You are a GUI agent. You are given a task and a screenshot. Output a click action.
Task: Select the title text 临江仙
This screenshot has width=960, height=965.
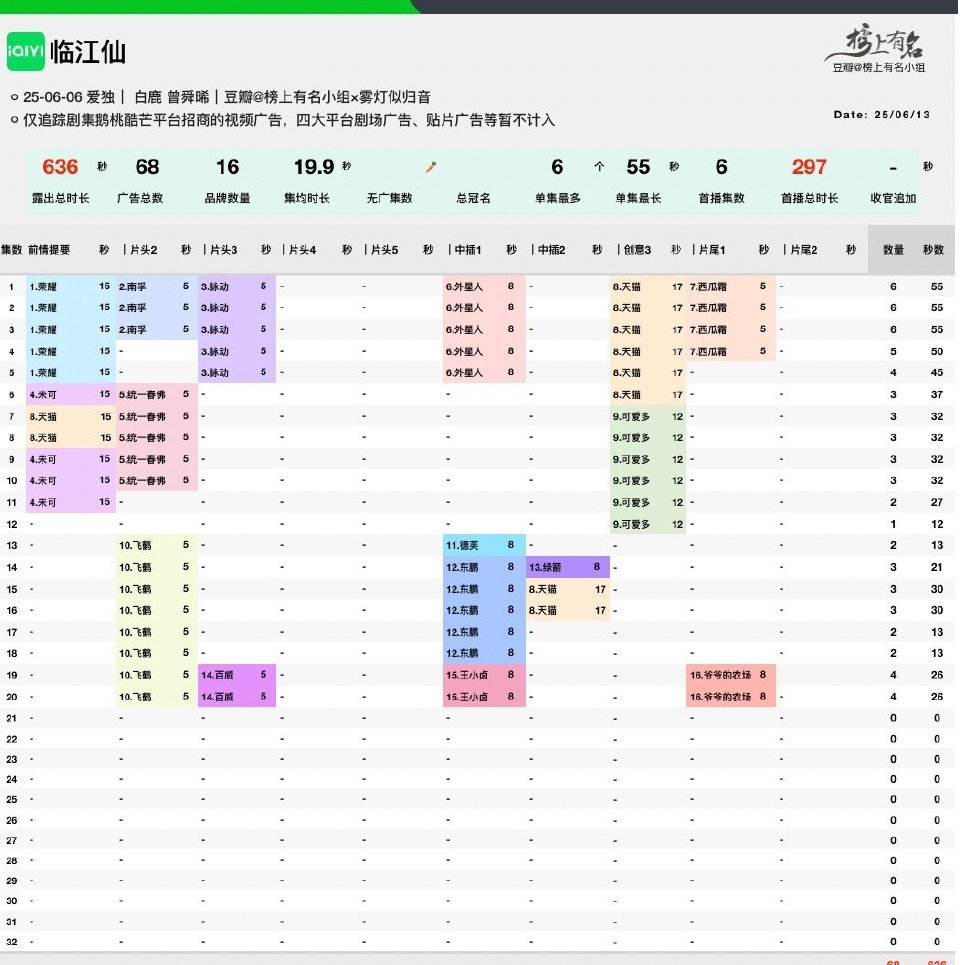click(x=88, y=52)
